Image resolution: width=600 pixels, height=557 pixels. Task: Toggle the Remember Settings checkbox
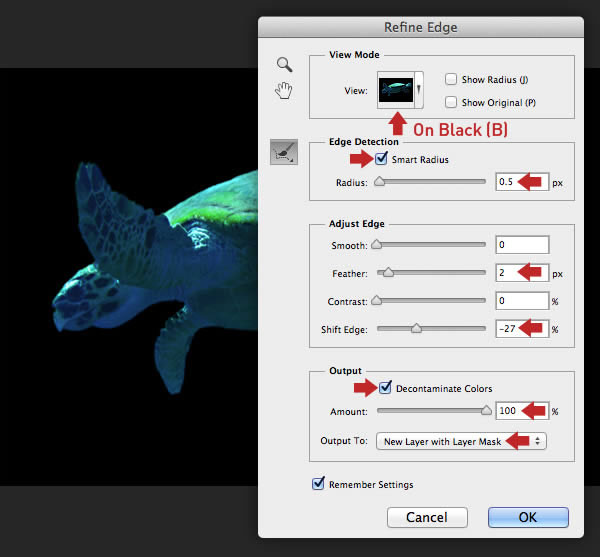tap(318, 484)
